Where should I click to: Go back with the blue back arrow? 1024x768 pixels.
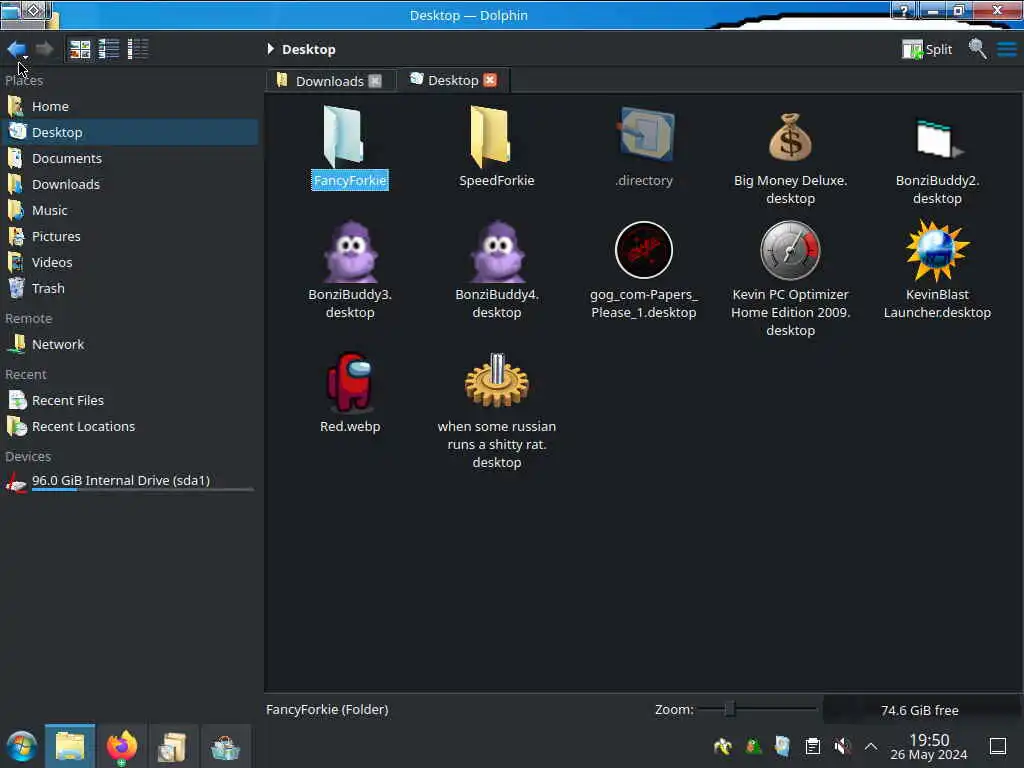[x=16, y=49]
